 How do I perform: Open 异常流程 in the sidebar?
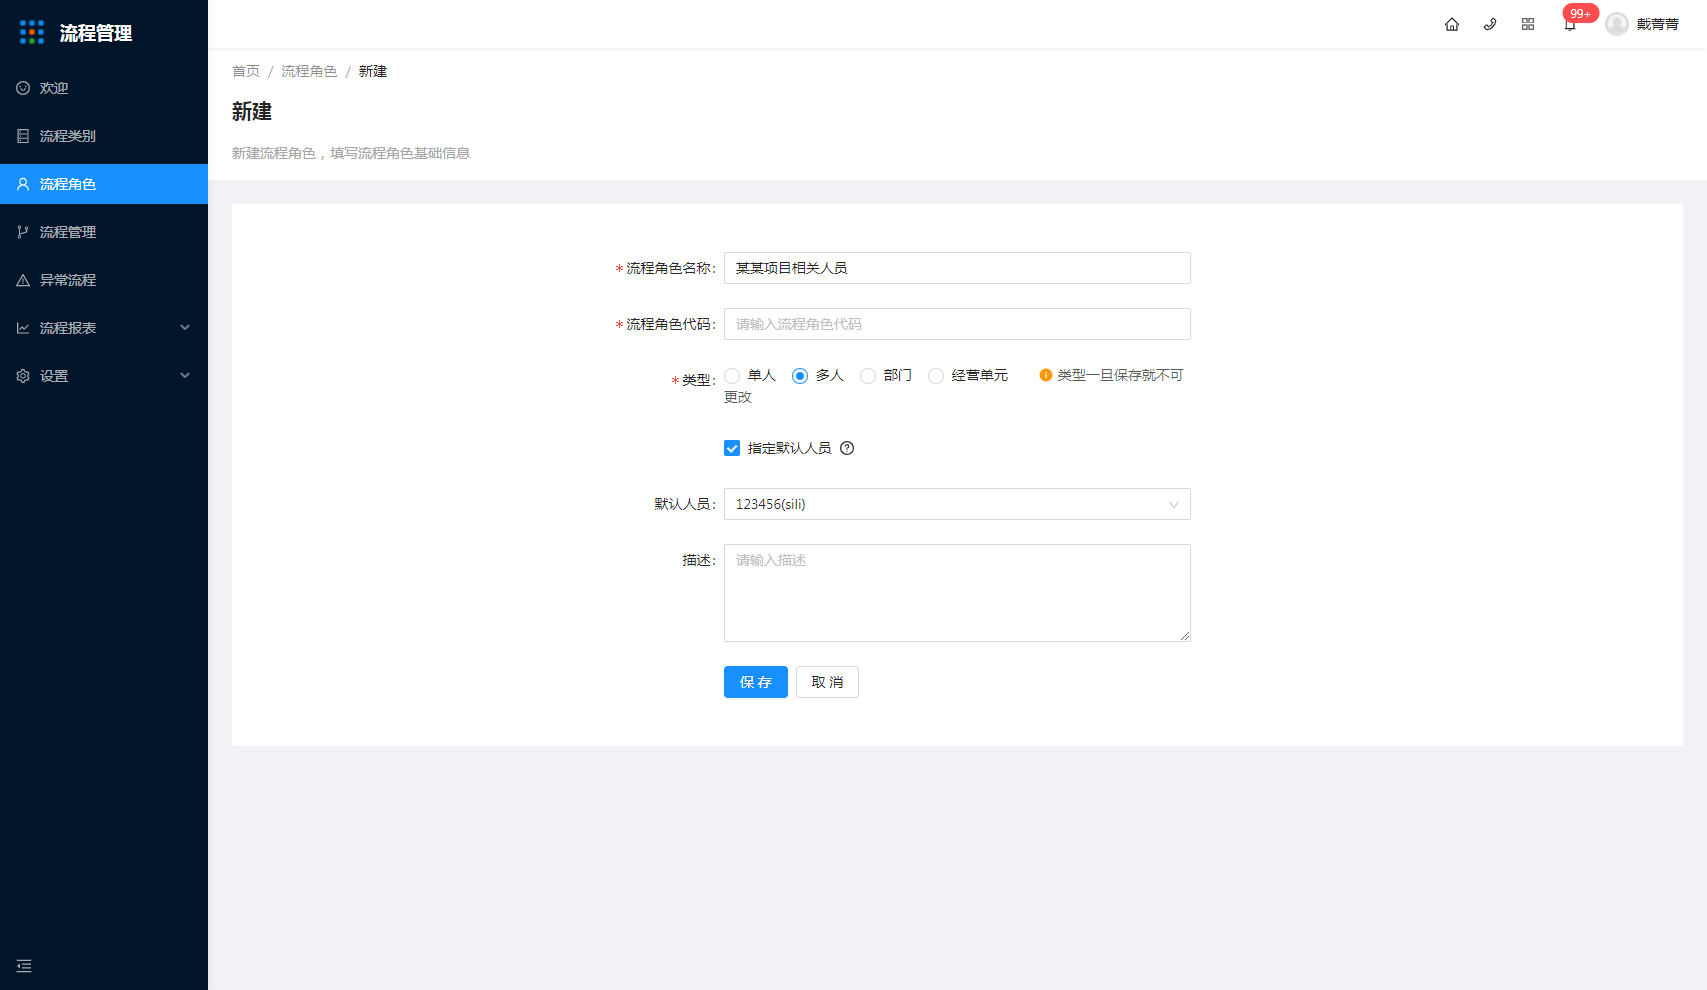point(104,280)
